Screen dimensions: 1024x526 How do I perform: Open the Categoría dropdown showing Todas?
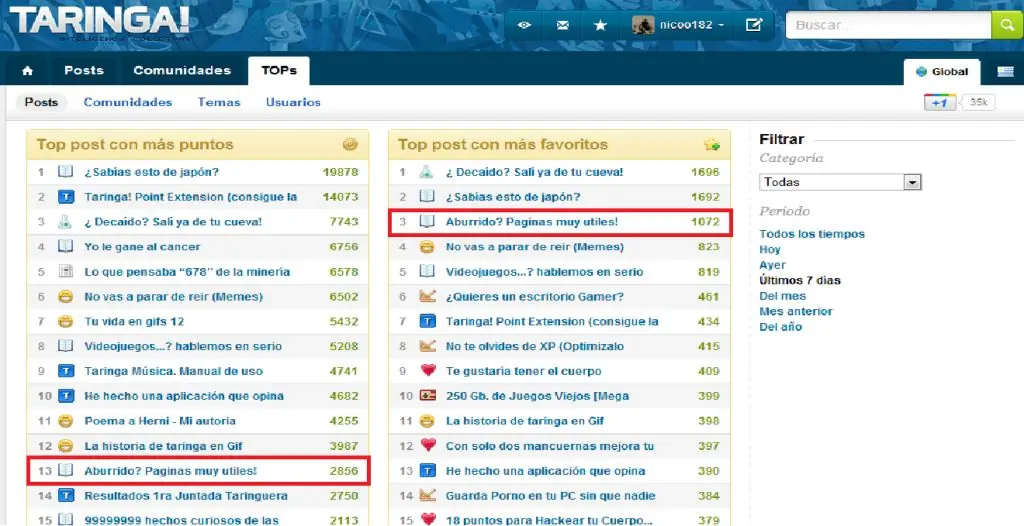(840, 182)
